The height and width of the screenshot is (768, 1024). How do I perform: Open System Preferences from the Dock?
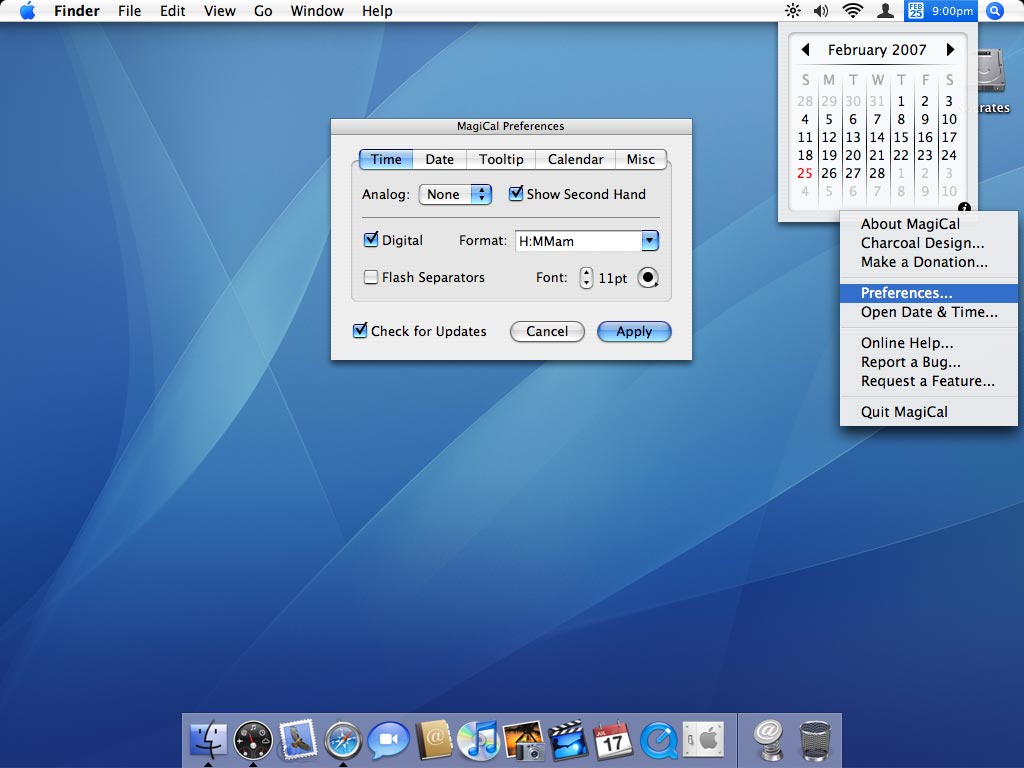click(703, 740)
